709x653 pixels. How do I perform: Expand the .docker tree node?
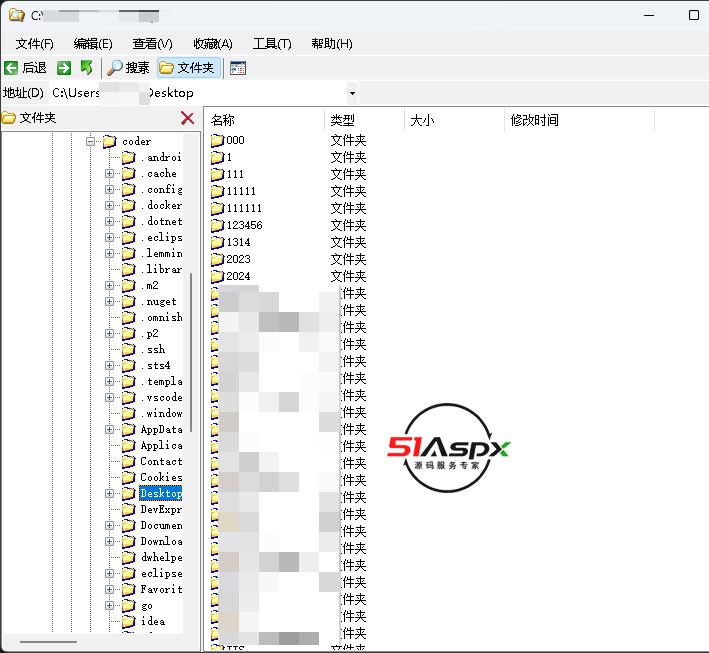(x=109, y=205)
